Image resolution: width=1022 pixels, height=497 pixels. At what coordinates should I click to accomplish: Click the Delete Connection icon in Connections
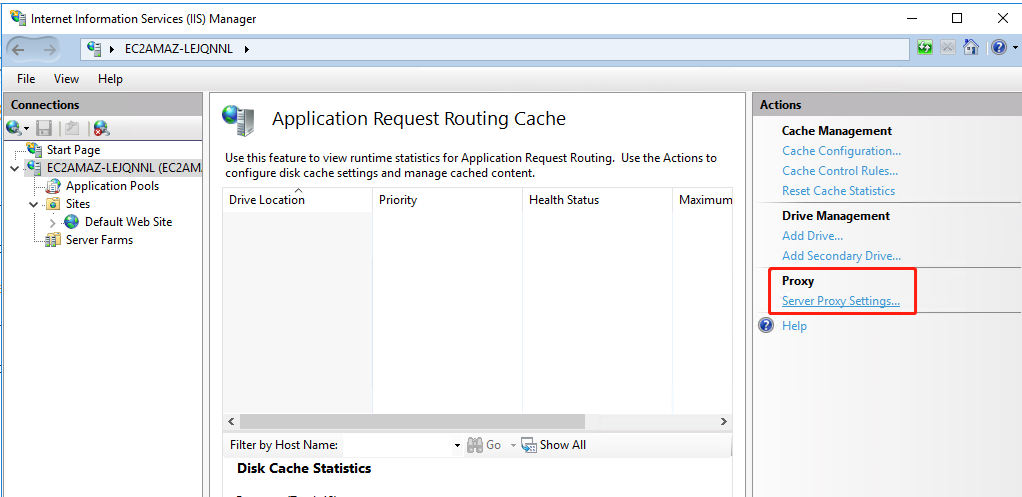coord(101,128)
